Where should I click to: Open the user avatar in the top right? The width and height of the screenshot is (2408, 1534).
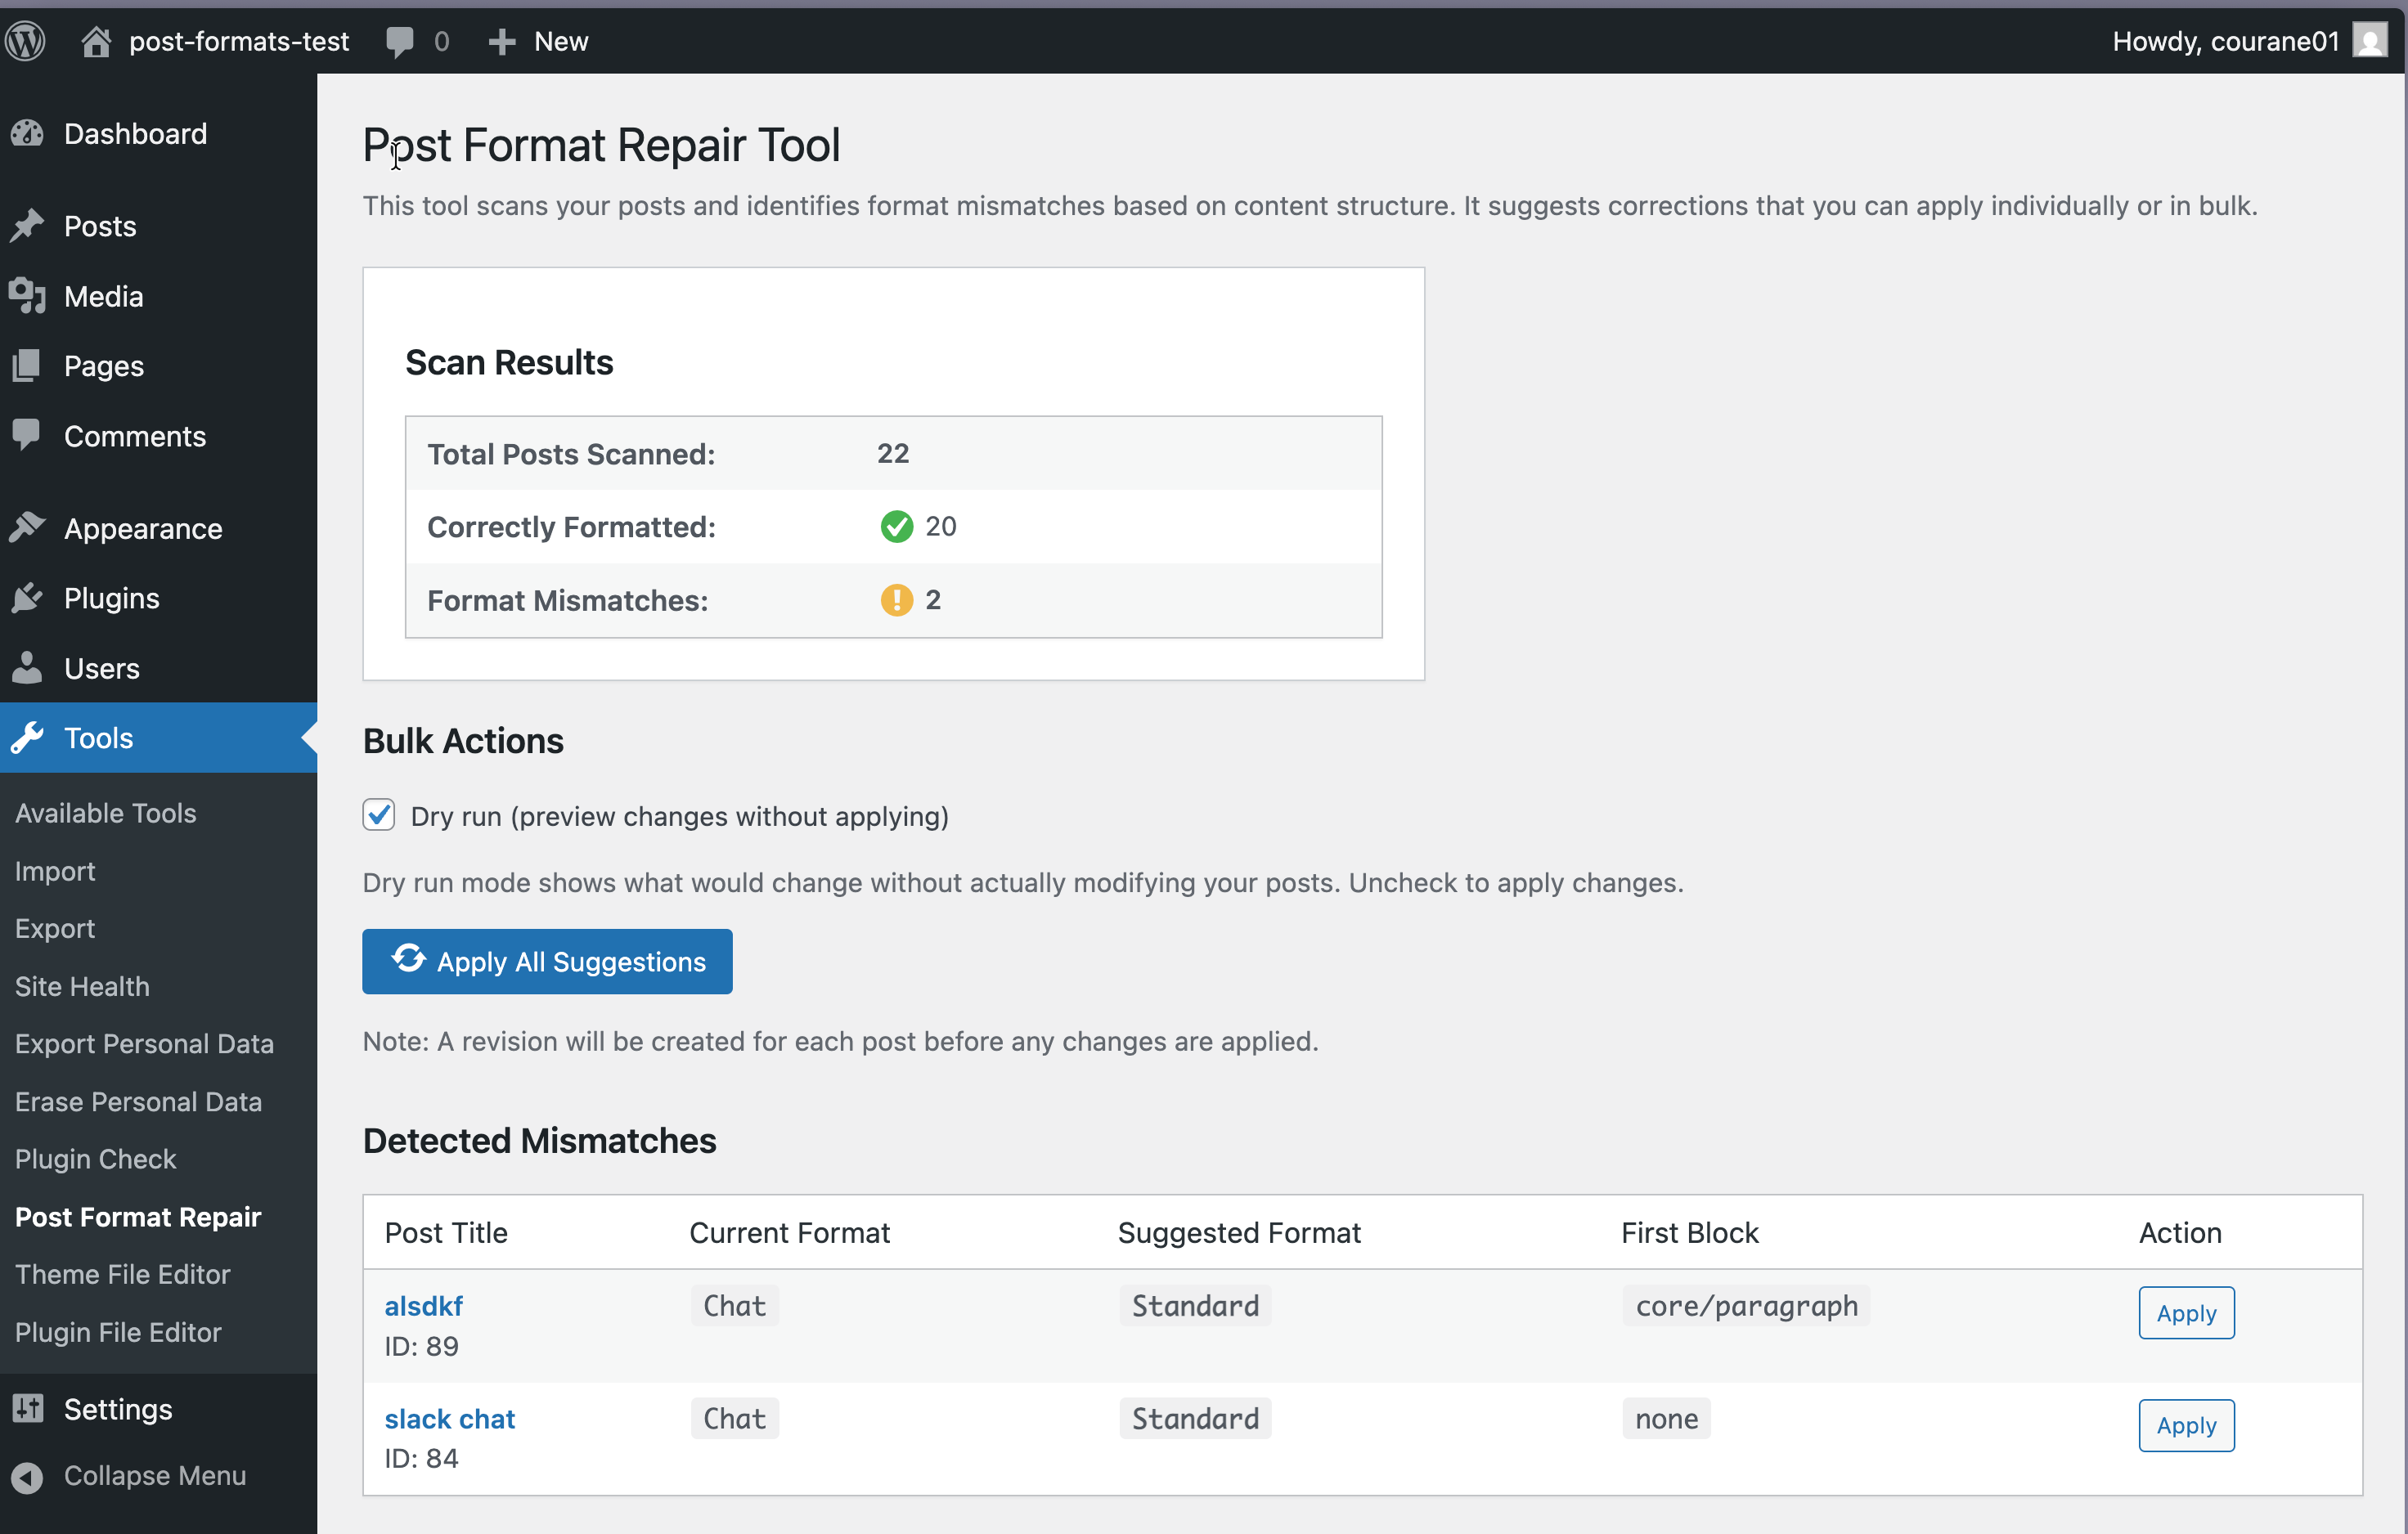[x=2369, y=41]
